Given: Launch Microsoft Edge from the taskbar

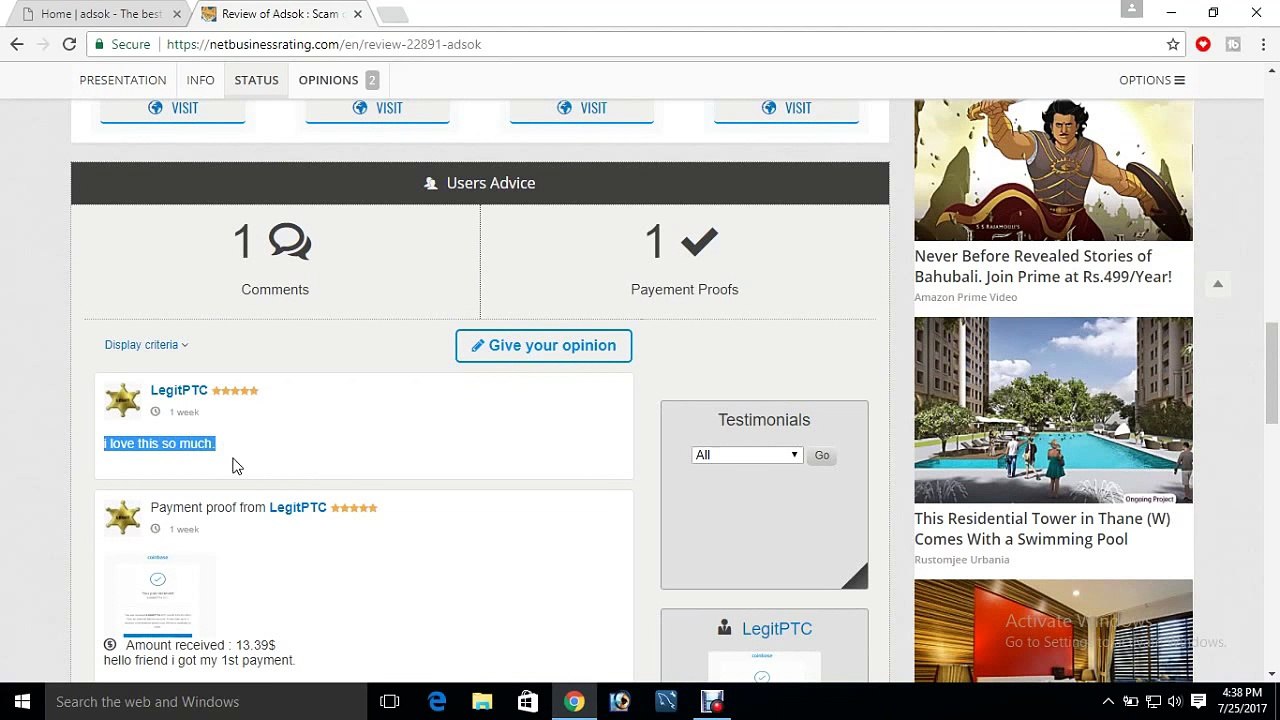Looking at the screenshot, I should 437,702.
